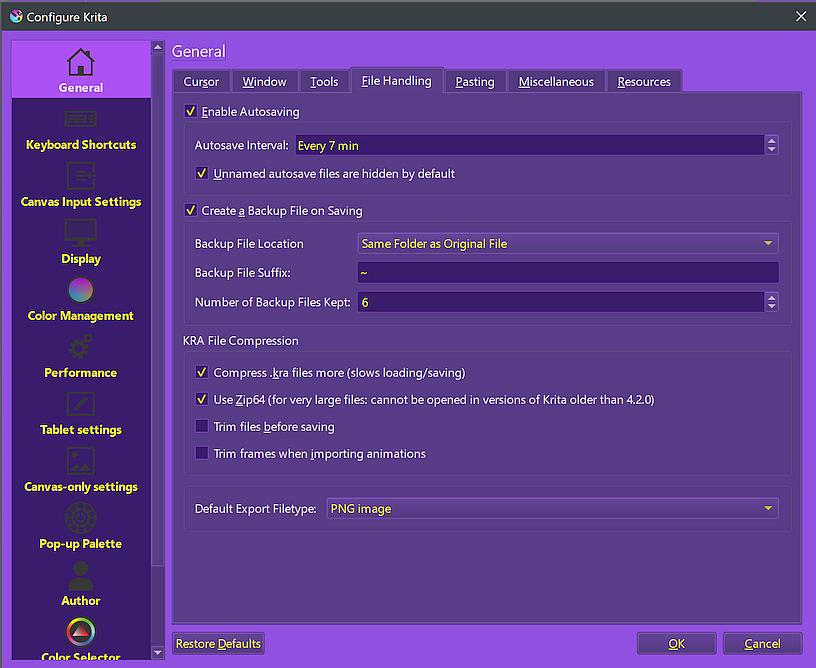The height and width of the screenshot is (668, 816).
Task: Open the Pop-up Palette icon
Action: [x=81, y=518]
